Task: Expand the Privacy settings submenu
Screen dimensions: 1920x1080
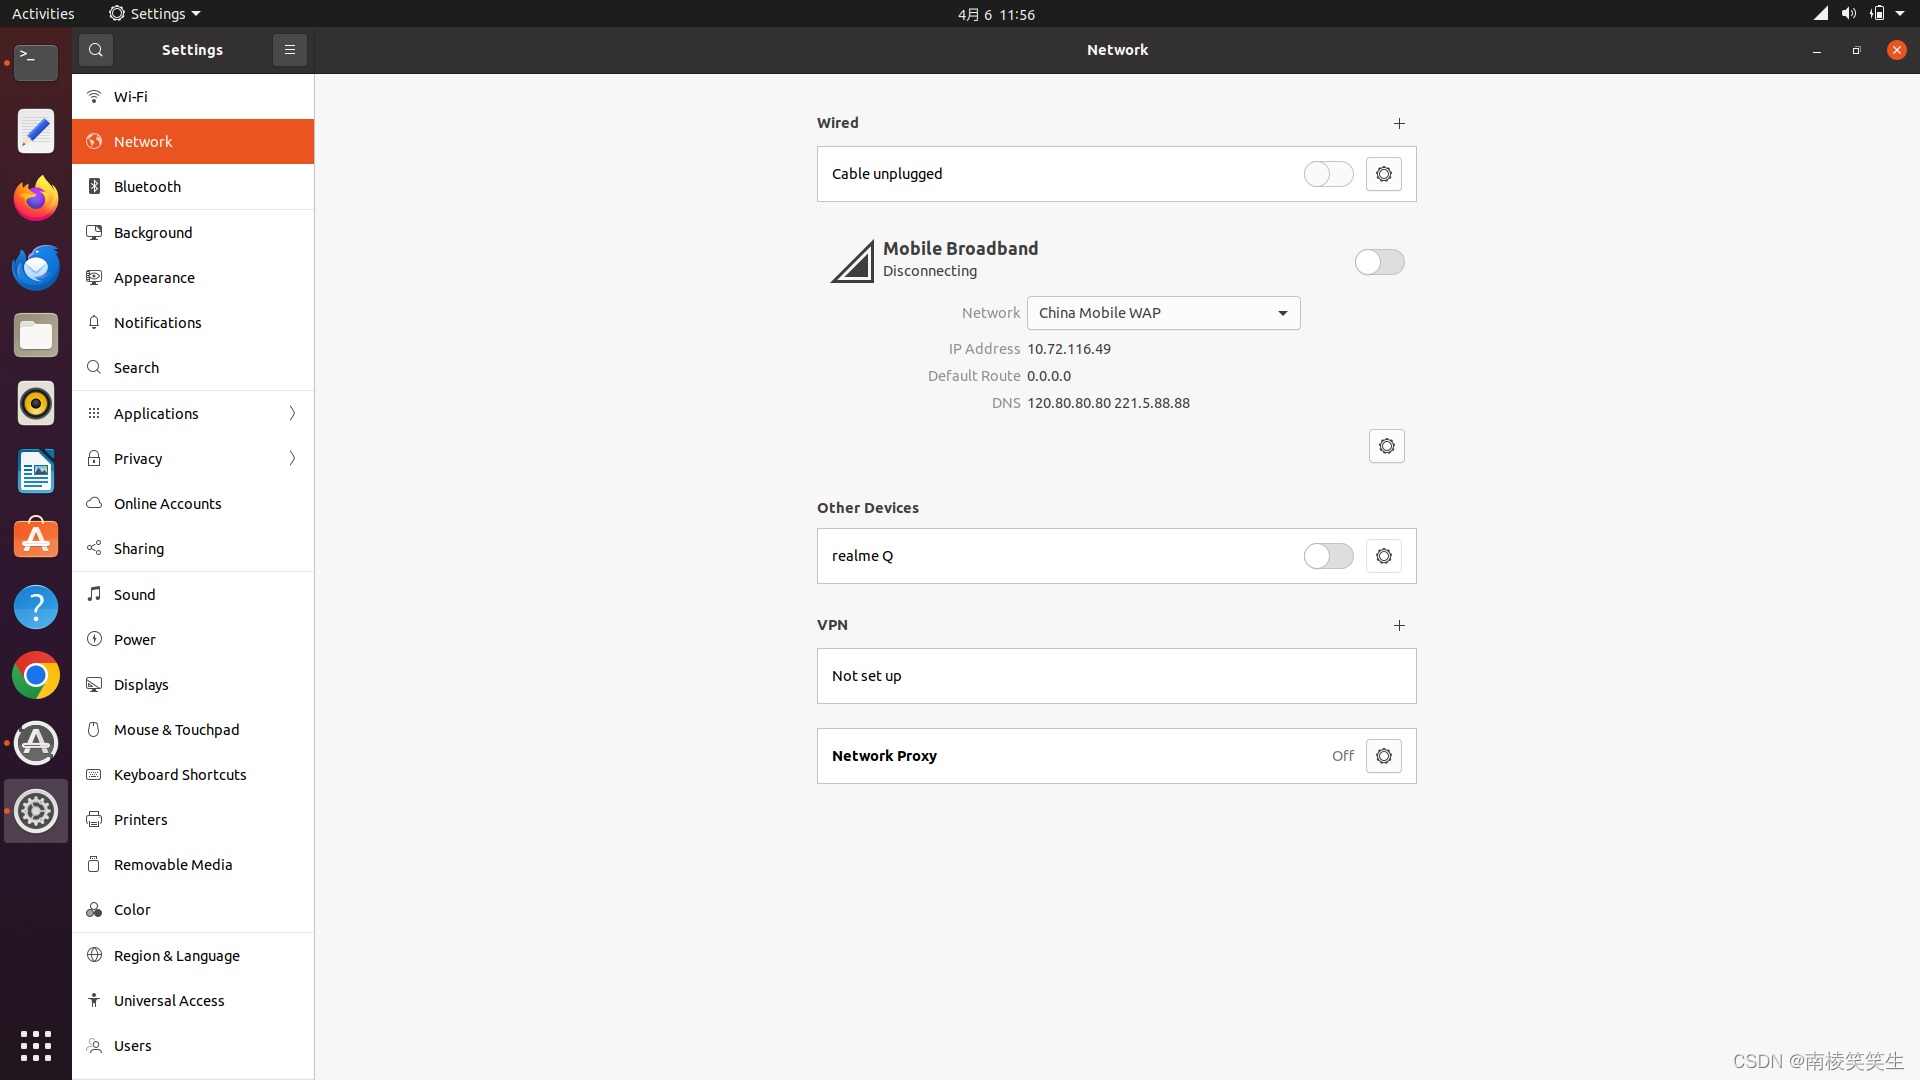Action: click(x=292, y=458)
